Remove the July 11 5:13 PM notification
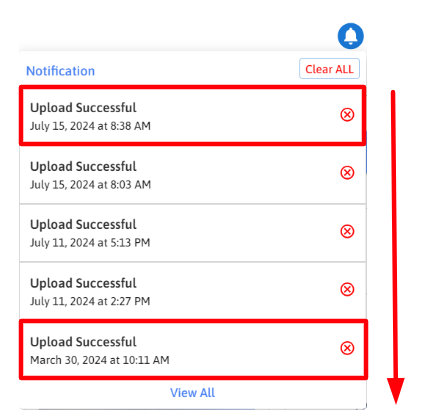444x416 pixels. pyautogui.click(x=347, y=231)
